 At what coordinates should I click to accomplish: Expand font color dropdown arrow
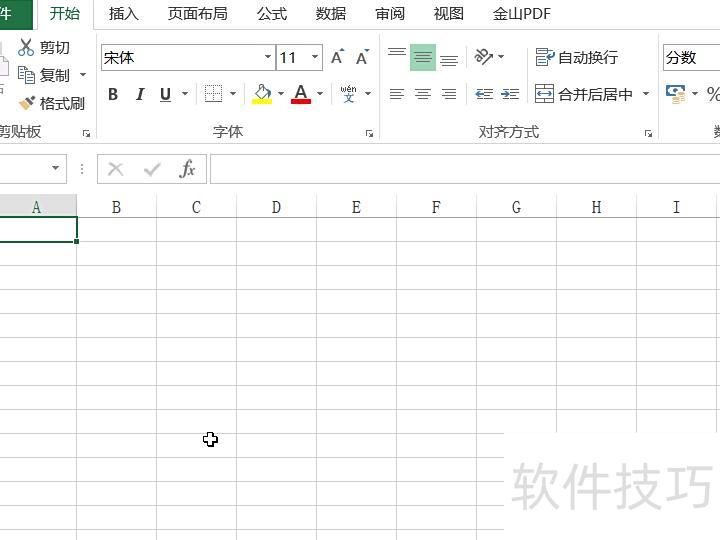pyautogui.click(x=320, y=94)
